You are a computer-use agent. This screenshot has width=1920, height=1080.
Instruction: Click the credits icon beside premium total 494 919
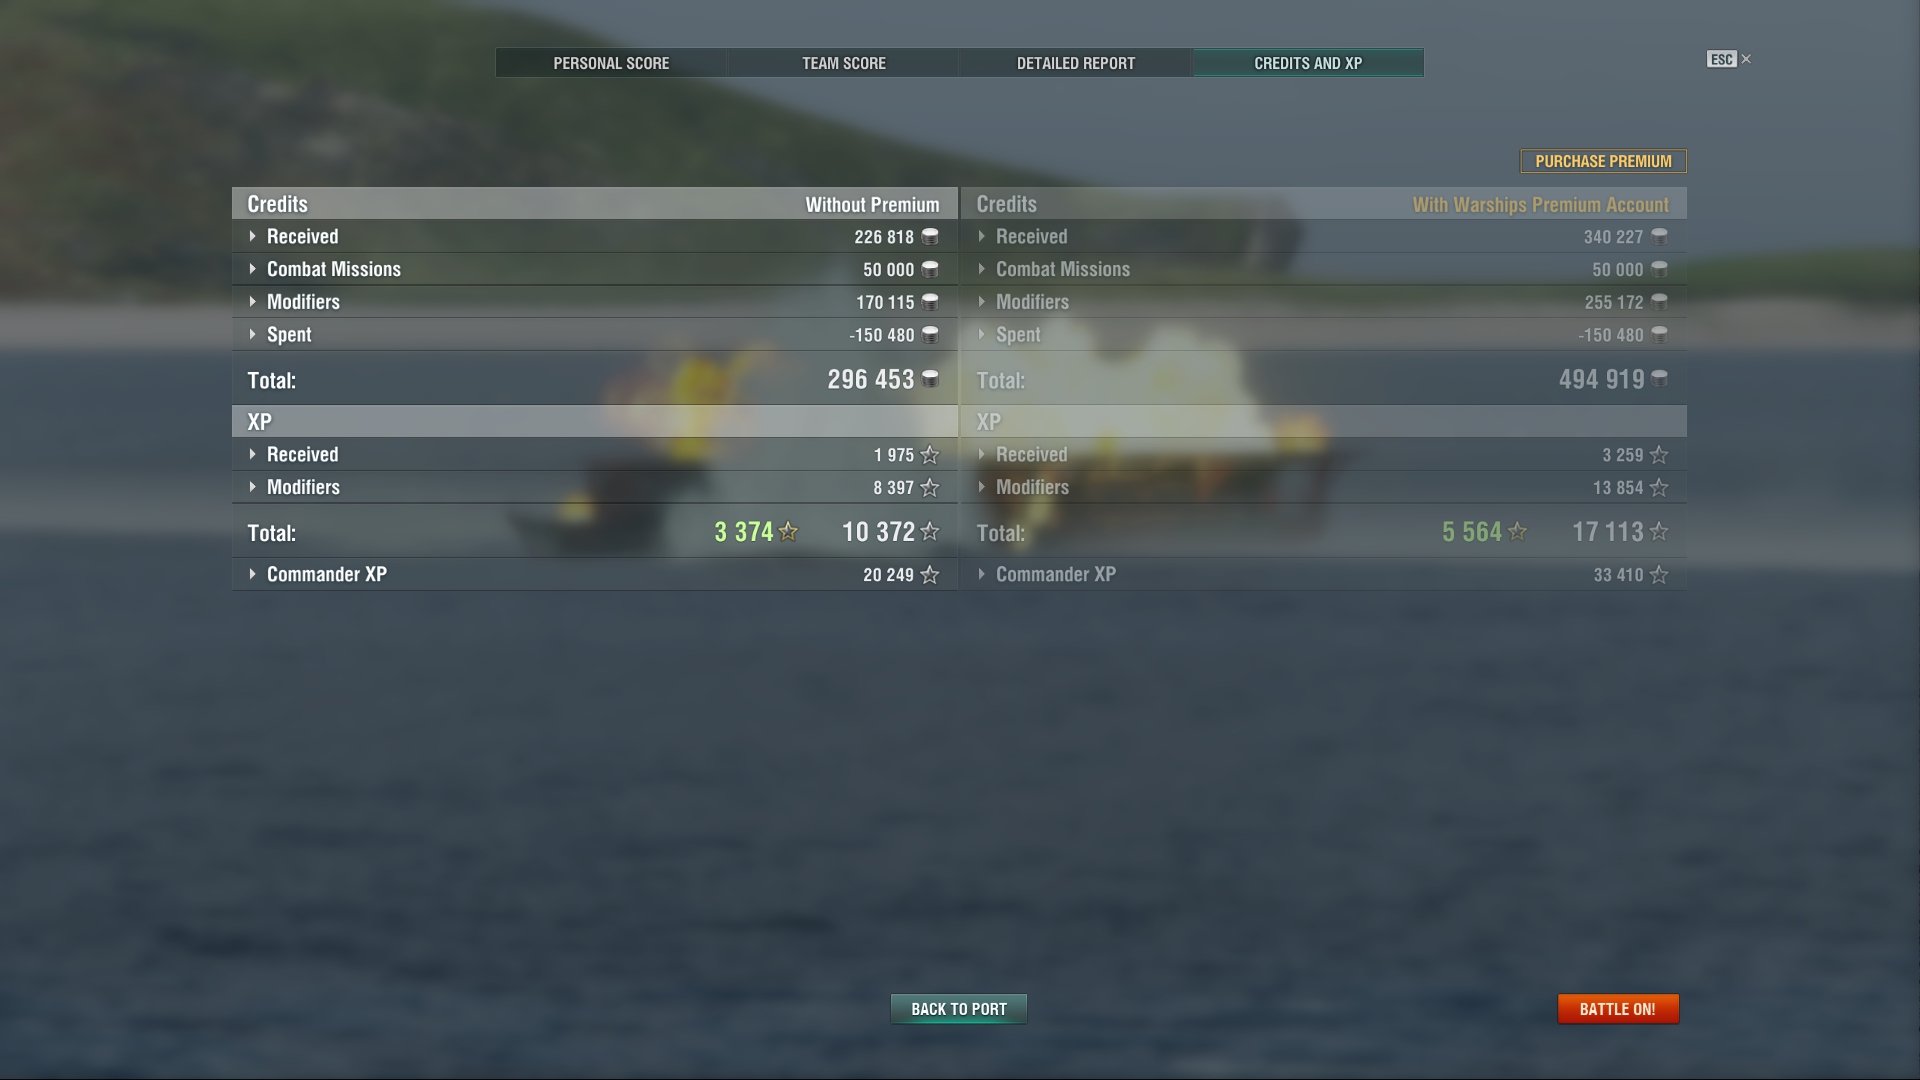(1659, 379)
